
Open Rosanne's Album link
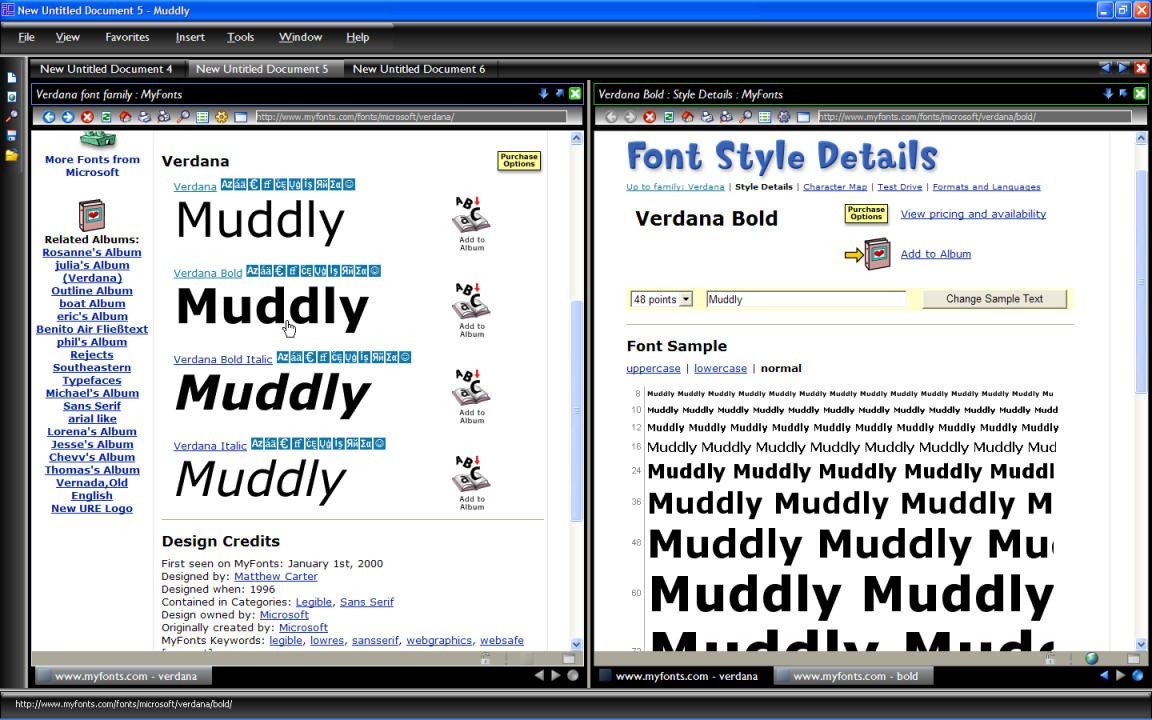click(92, 252)
